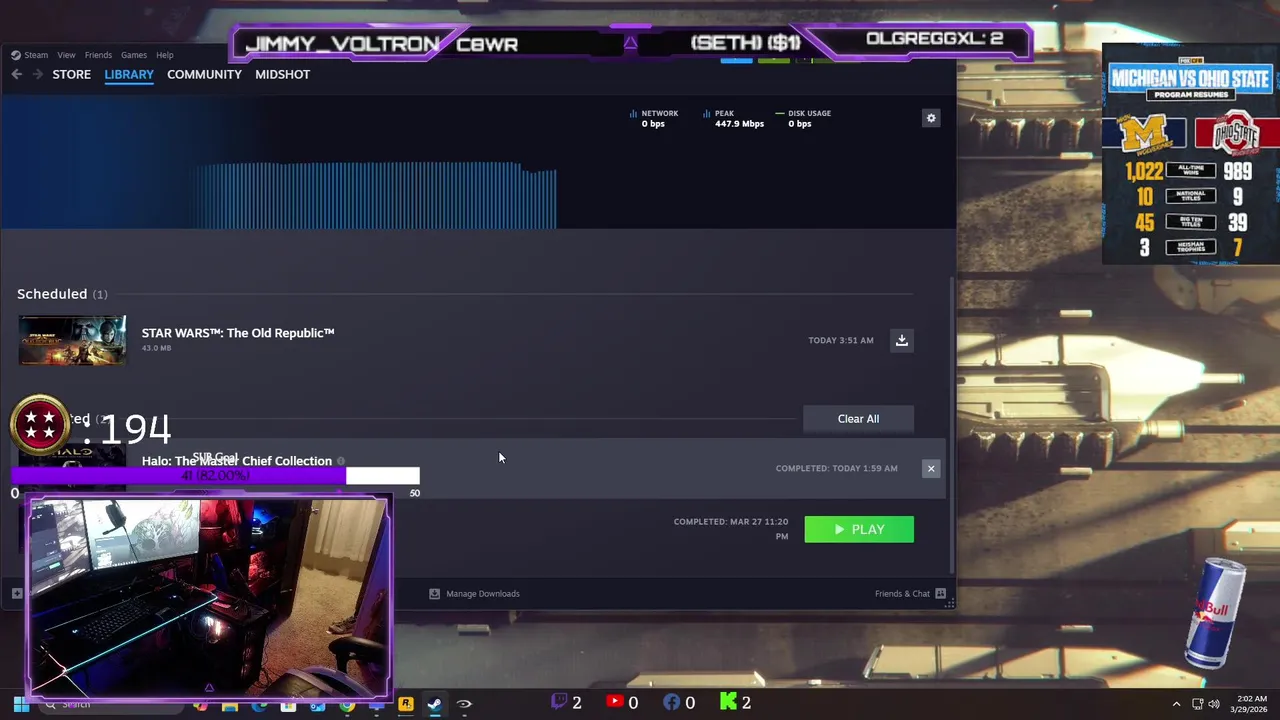The height and width of the screenshot is (720, 1280).
Task: Open Halo: The Master Chief Collection title
Action: pyautogui.click(x=237, y=461)
